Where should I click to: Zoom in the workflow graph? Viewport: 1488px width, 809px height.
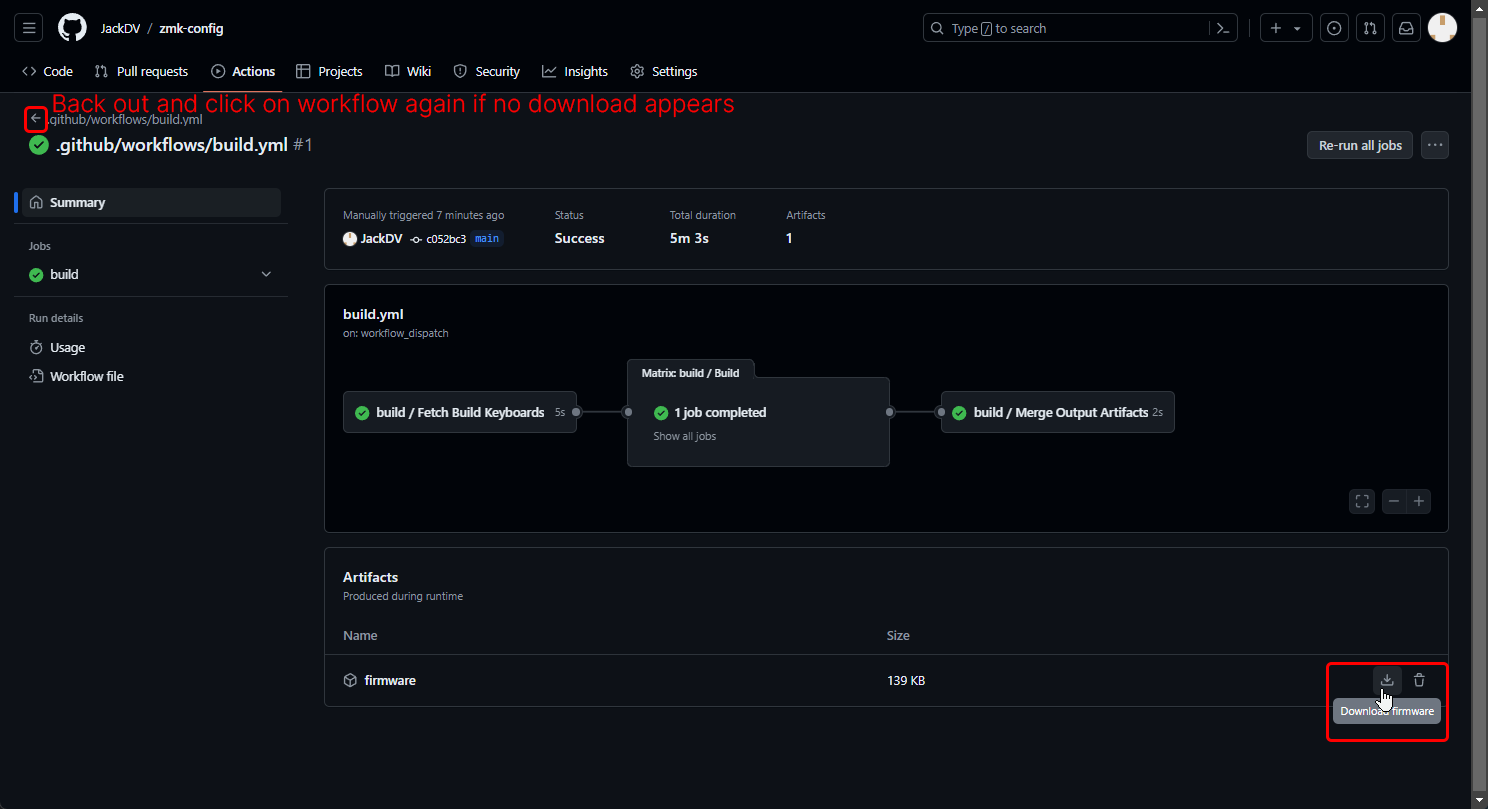(1418, 501)
